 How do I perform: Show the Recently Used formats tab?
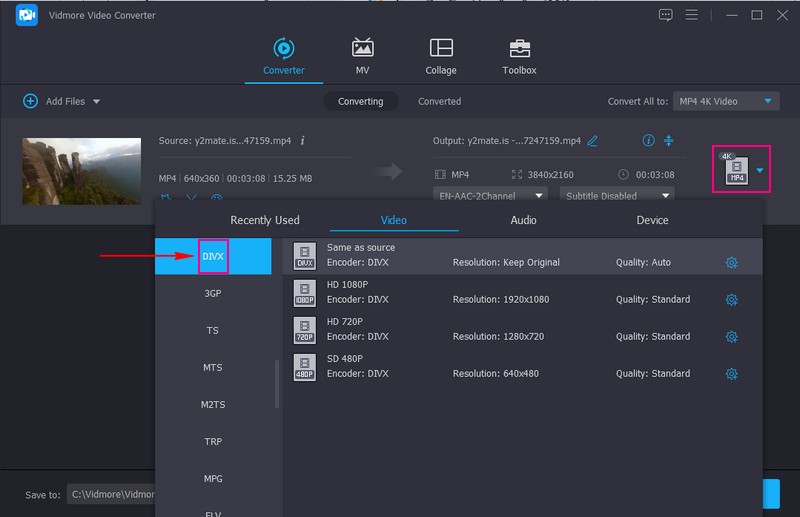pos(265,220)
